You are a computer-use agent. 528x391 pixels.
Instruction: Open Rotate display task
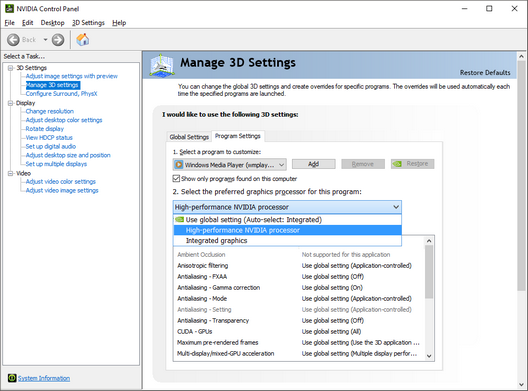pos(45,129)
